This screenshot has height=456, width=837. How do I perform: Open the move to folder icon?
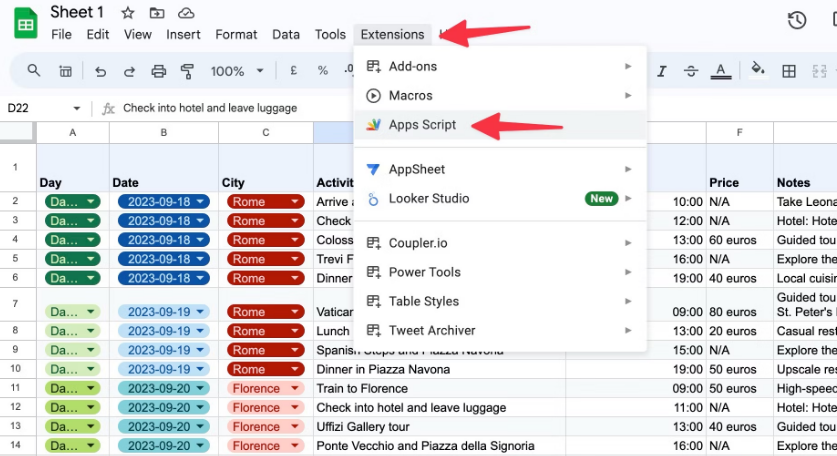click(156, 13)
